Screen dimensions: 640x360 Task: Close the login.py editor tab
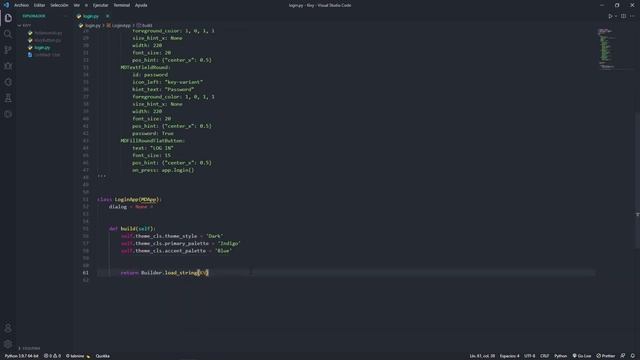point(107,16)
